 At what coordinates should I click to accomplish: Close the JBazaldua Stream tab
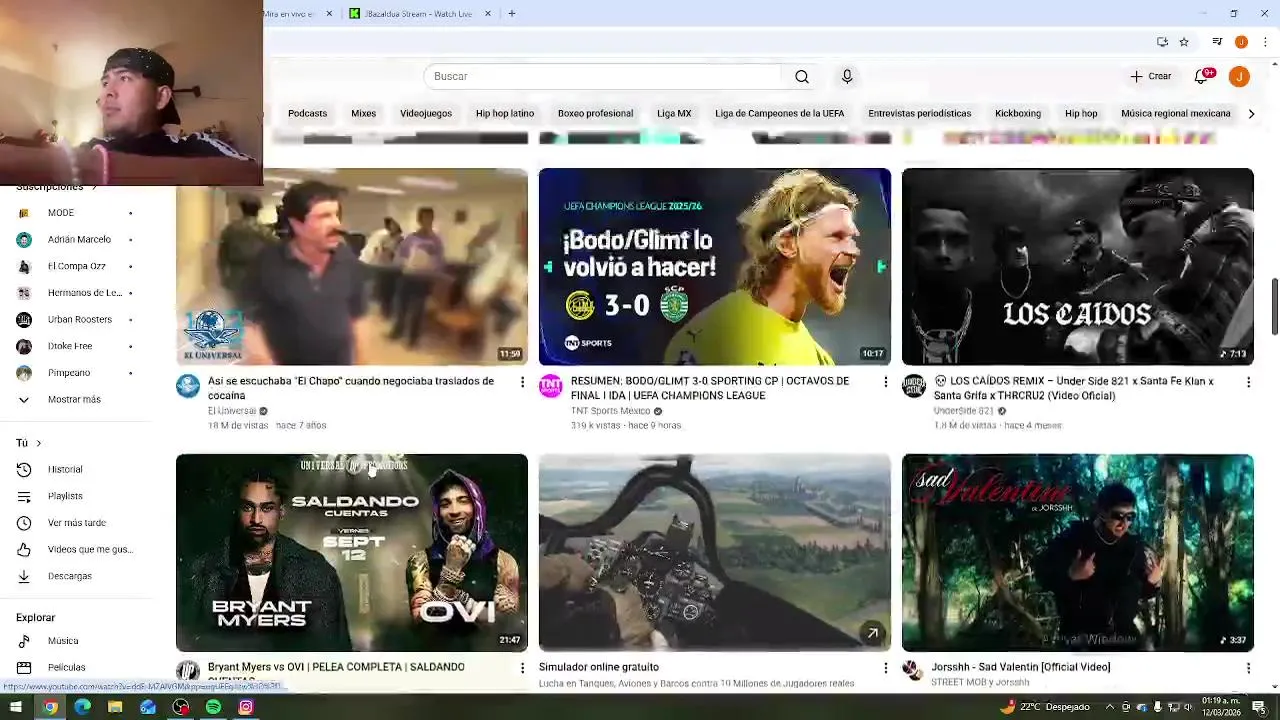(x=488, y=14)
